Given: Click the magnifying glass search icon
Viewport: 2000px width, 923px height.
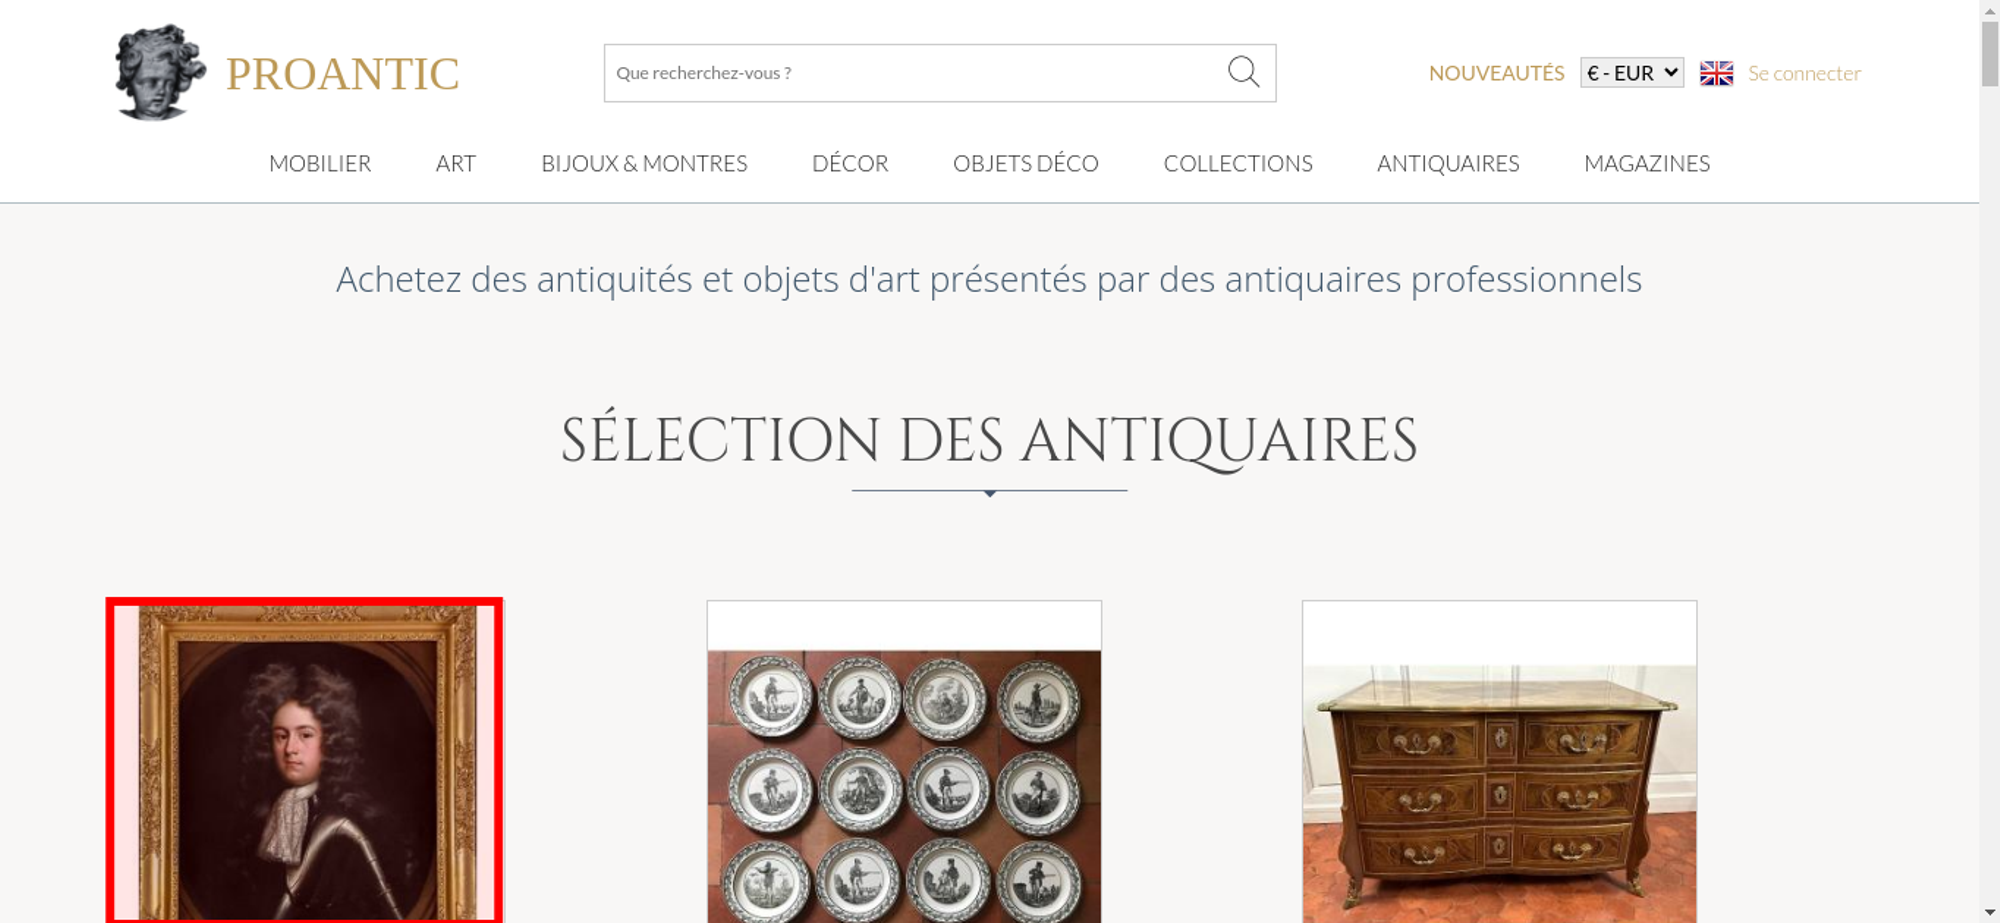Looking at the screenshot, I should pos(1243,72).
